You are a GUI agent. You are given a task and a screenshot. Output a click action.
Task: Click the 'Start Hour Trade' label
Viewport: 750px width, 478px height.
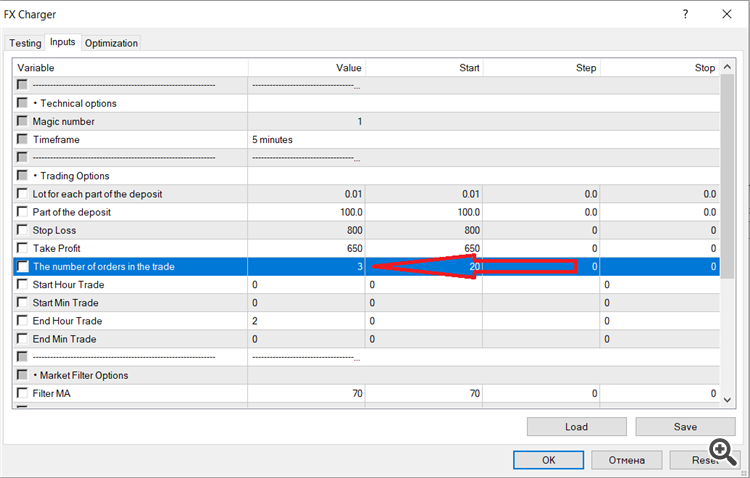click(68, 285)
